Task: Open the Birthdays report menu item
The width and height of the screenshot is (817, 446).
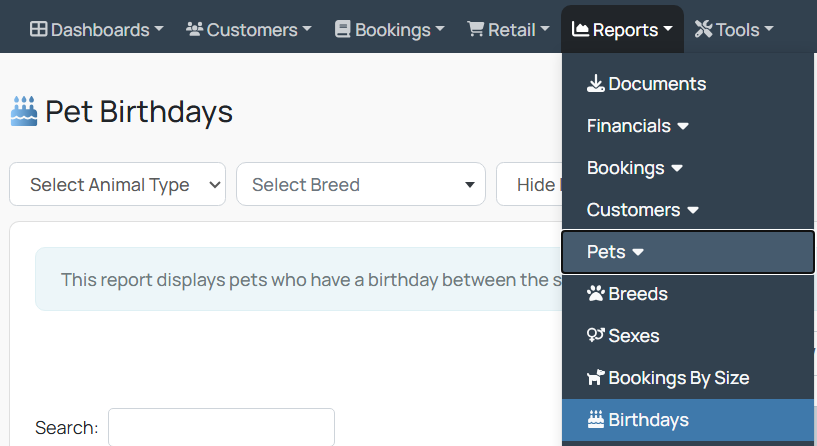Action: click(688, 420)
